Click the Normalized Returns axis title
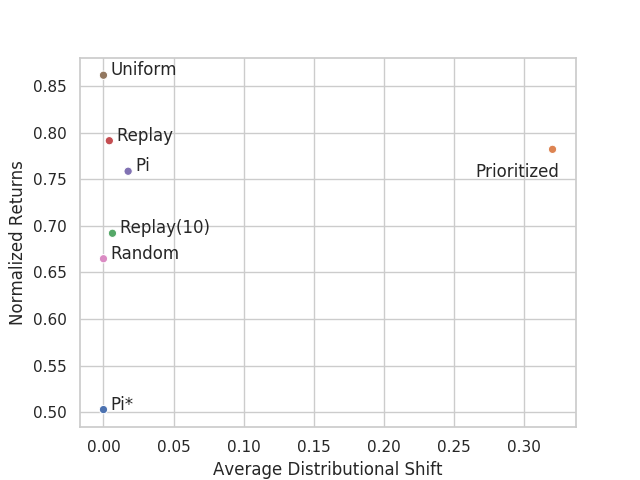This screenshot has height=480, width=640. tap(16, 243)
